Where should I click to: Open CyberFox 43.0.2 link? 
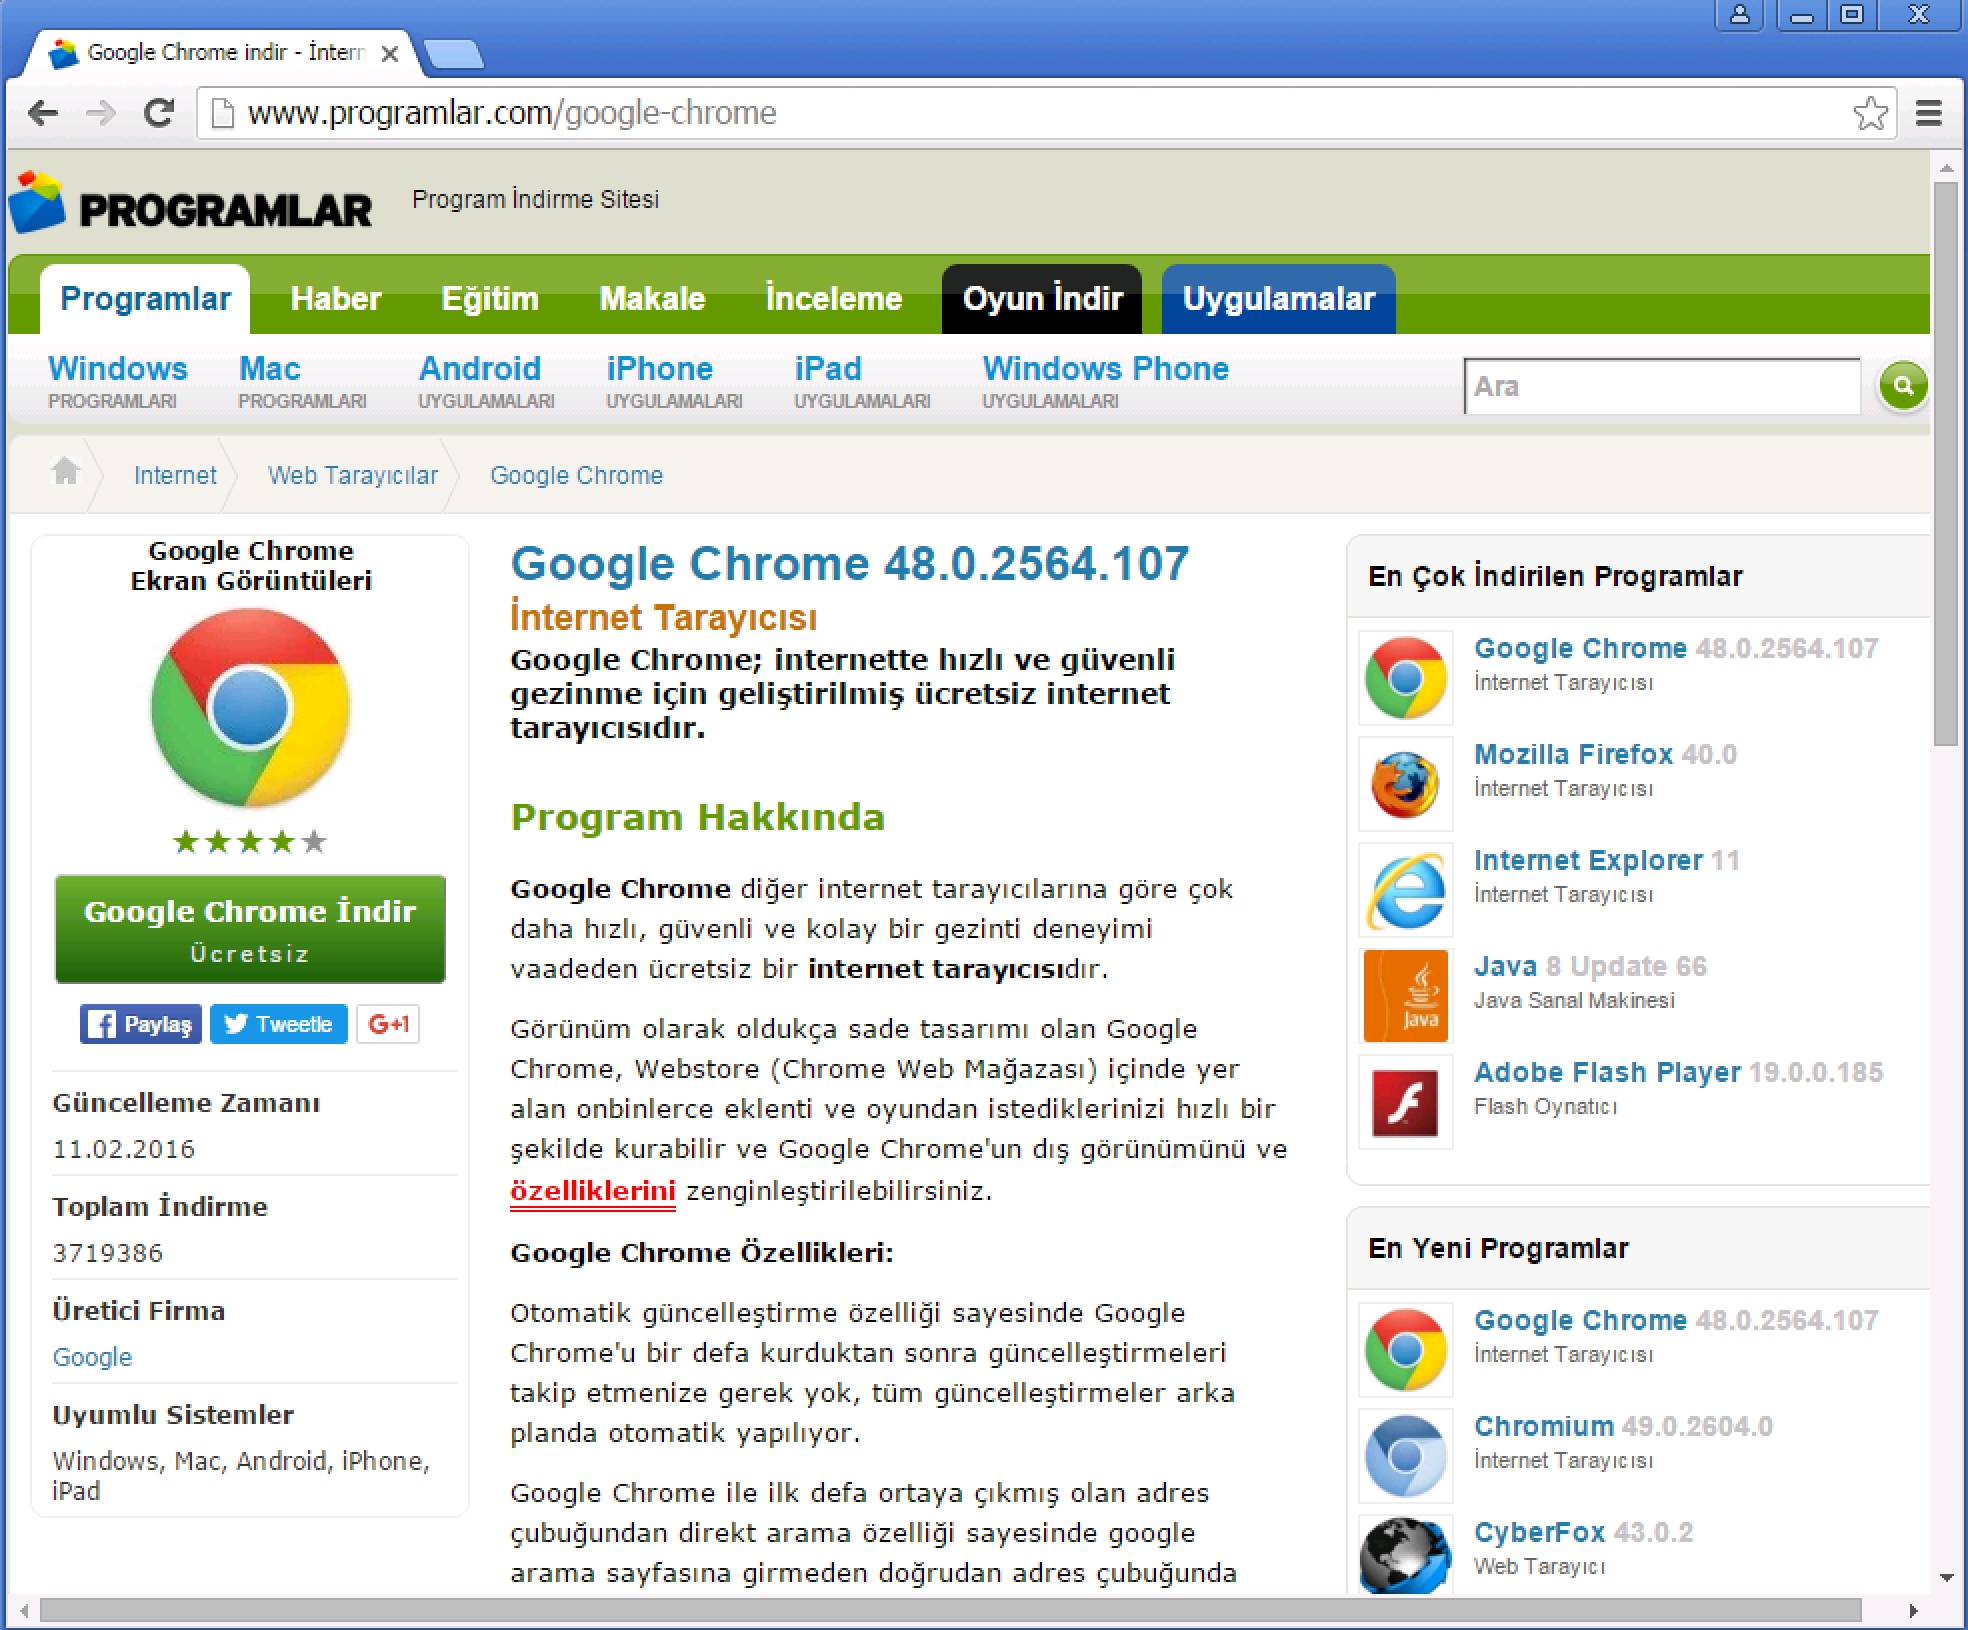click(x=1583, y=1532)
